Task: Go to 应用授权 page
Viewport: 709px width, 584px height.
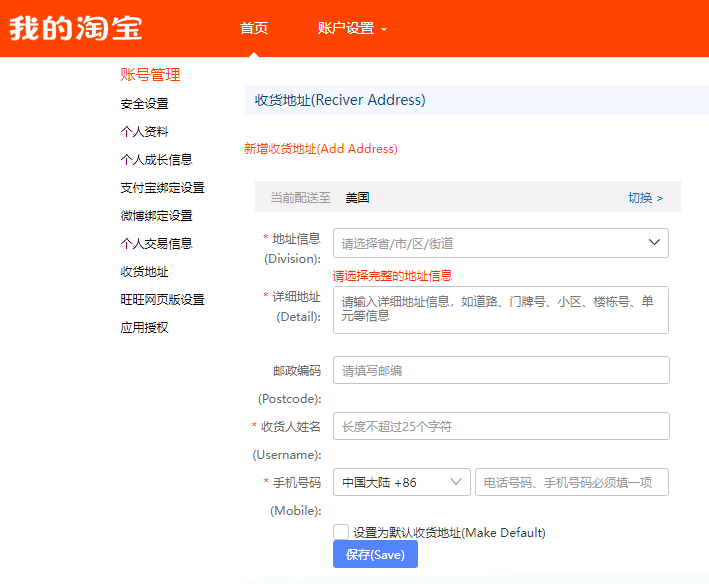Action: click(144, 328)
